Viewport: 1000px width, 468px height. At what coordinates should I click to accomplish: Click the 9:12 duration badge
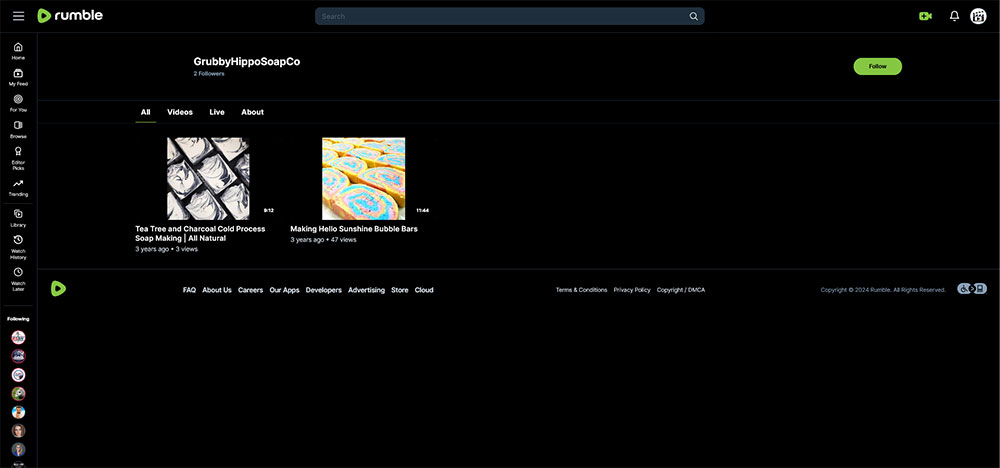[x=268, y=210]
